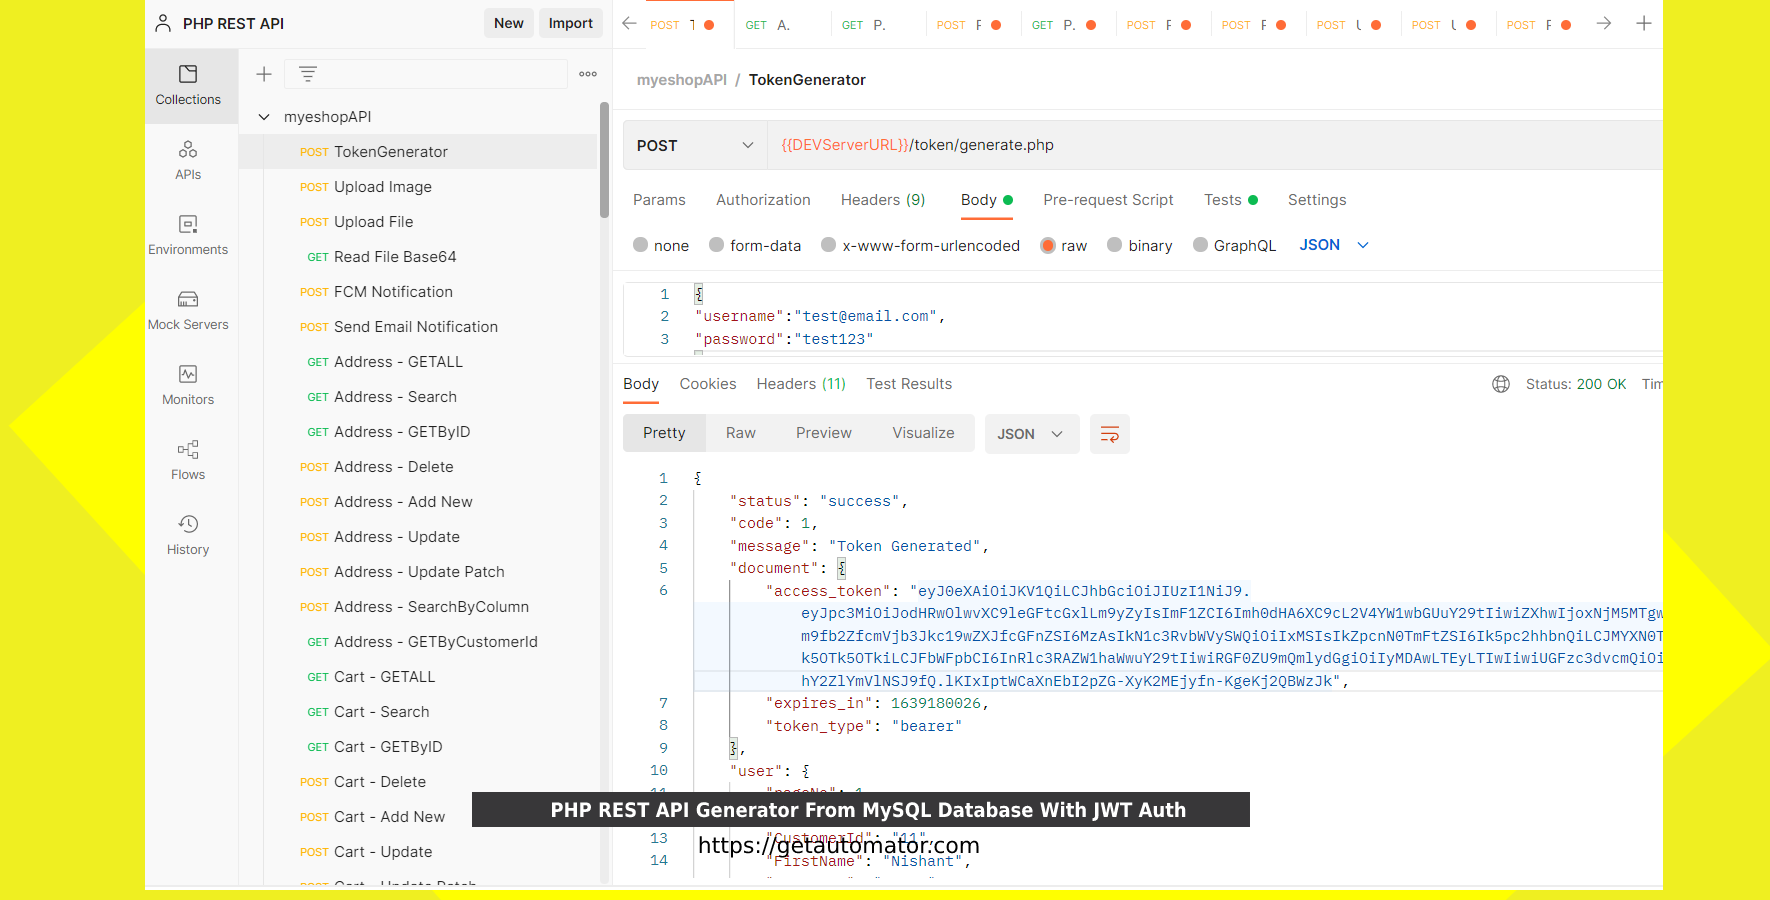Open collection filter options
Image resolution: width=1770 pixels, height=900 pixels.
[307, 73]
